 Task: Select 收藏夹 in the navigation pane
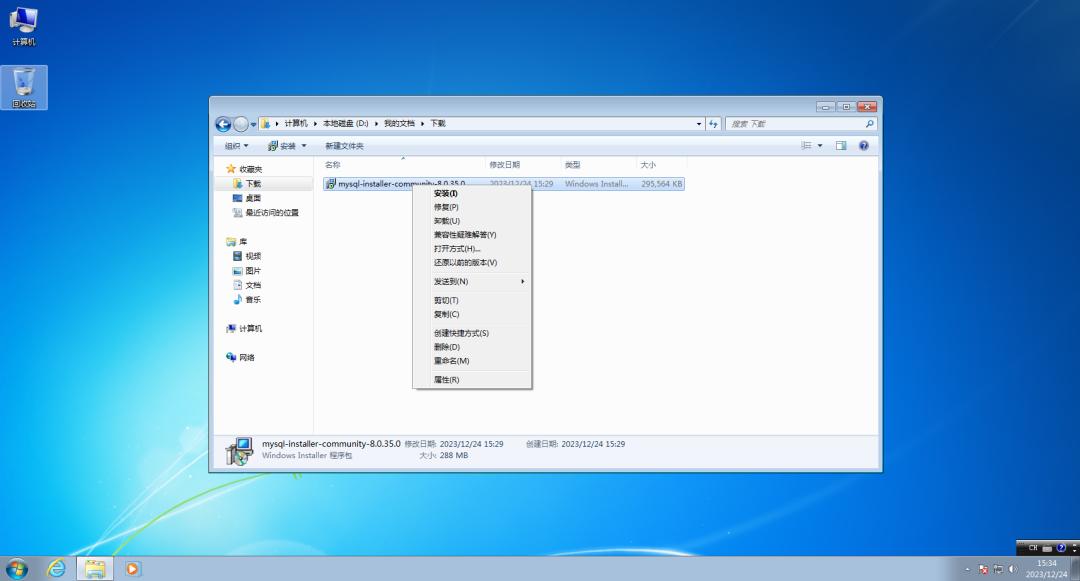pyautogui.click(x=244, y=169)
